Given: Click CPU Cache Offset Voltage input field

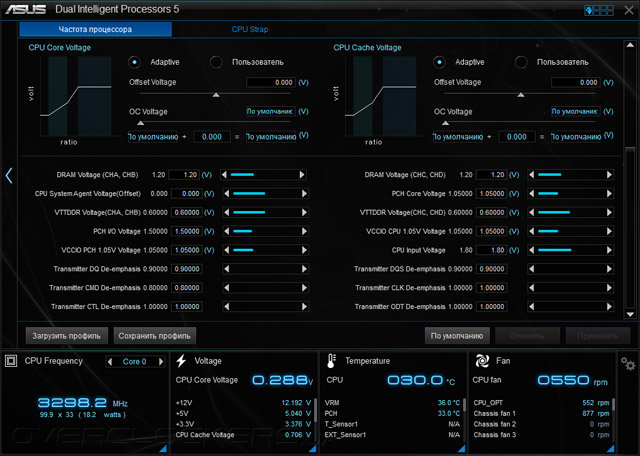Looking at the screenshot, I should tap(576, 82).
